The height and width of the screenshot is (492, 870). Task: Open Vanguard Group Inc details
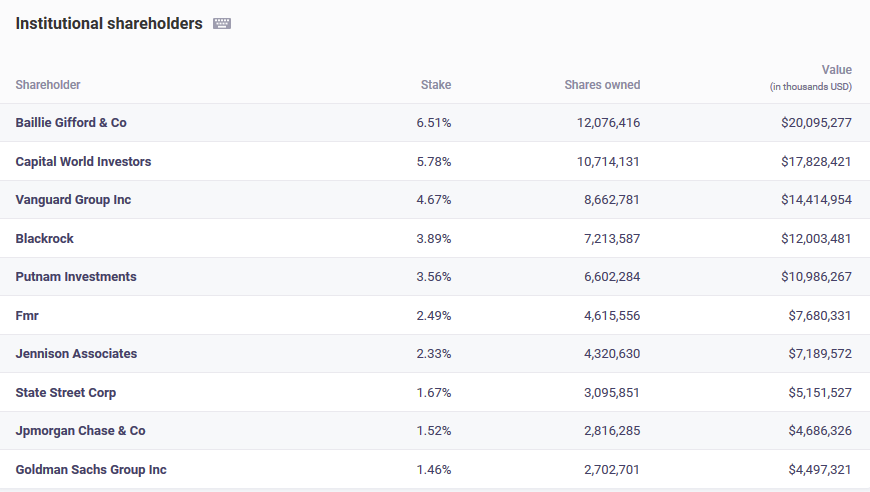pyautogui.click(x=73, y=200)
